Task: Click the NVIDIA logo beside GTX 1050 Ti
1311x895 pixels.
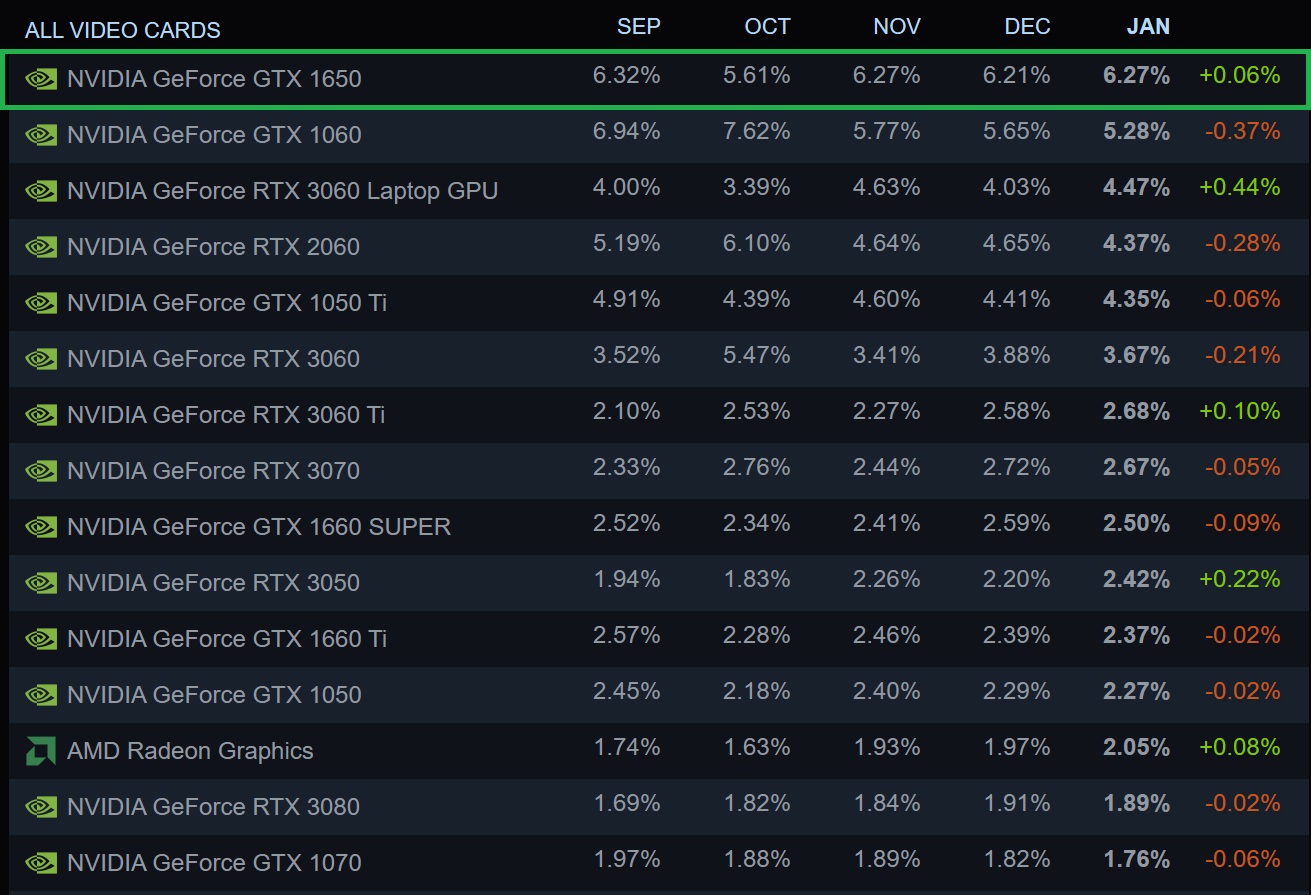Action: (41, 303)
